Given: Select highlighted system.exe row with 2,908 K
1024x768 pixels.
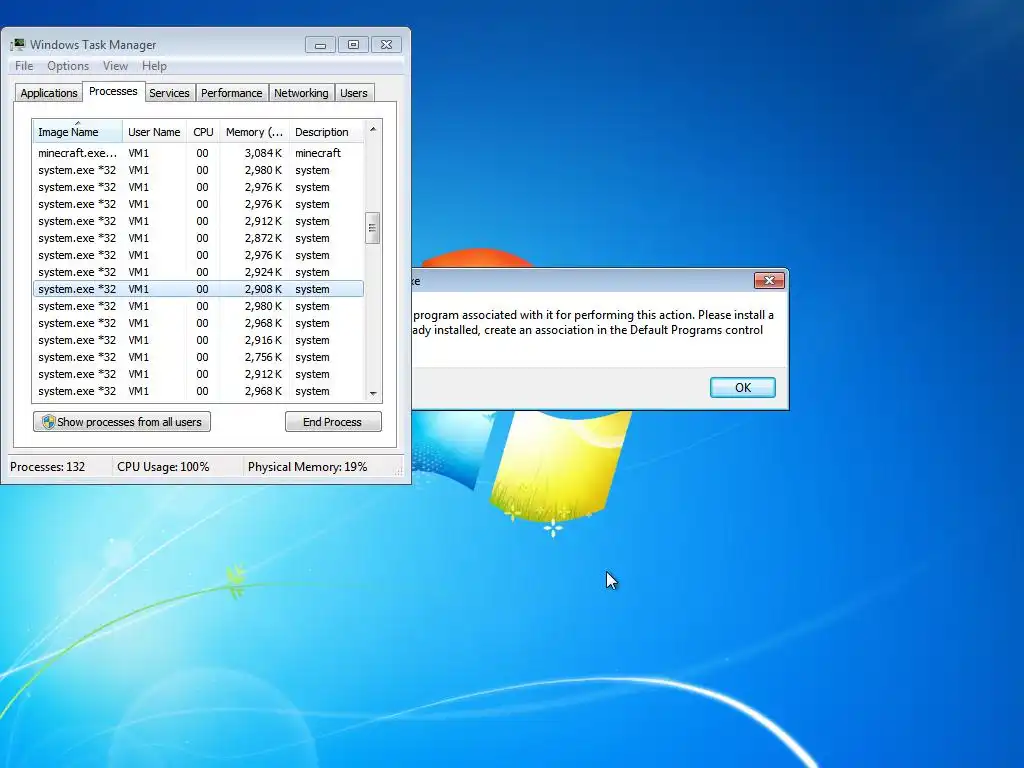Looking at the screenshot, I should [x=199, y=289].
